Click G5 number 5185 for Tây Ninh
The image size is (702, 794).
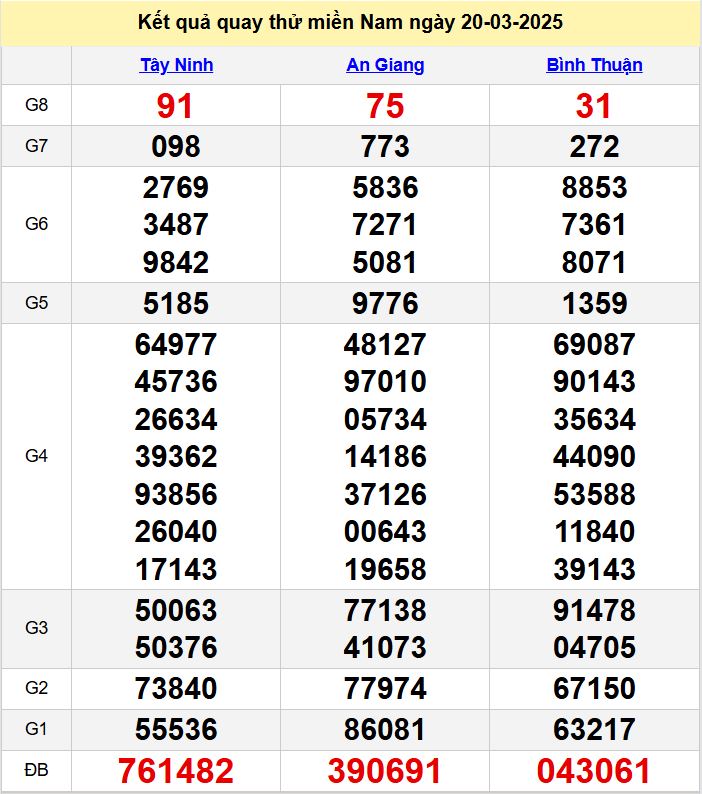176,303
